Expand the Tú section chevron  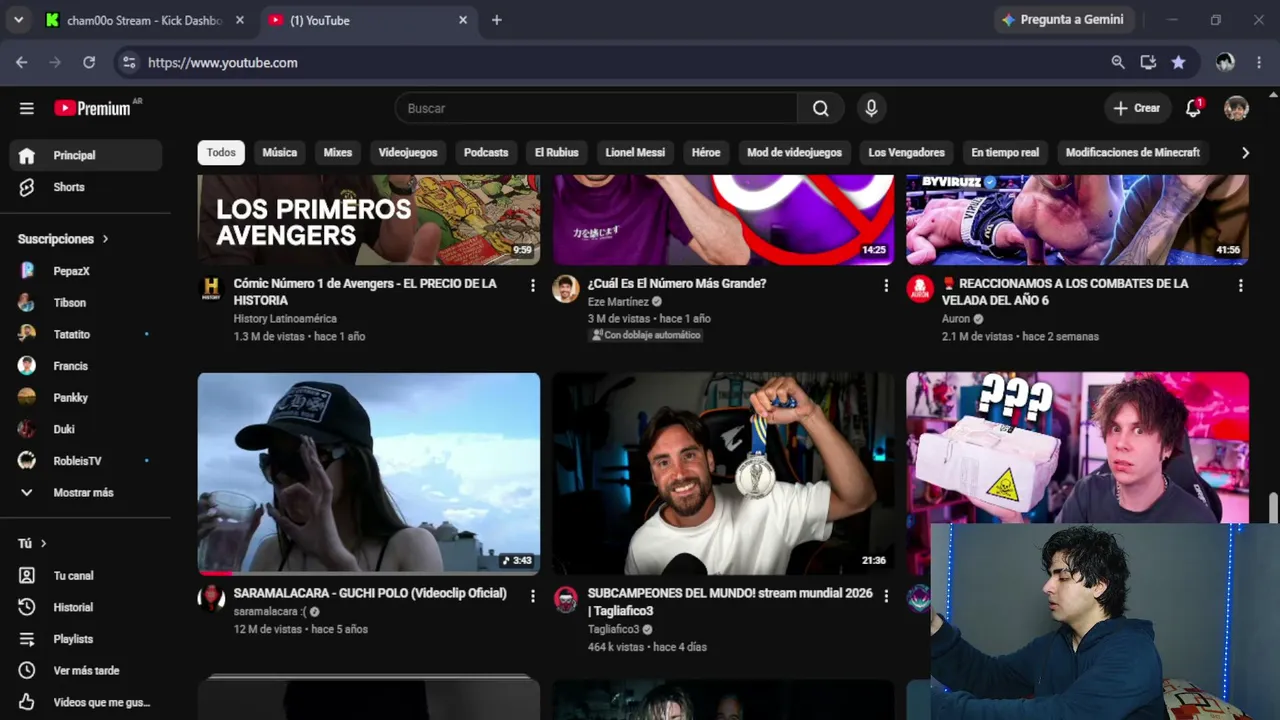point(43,543)
